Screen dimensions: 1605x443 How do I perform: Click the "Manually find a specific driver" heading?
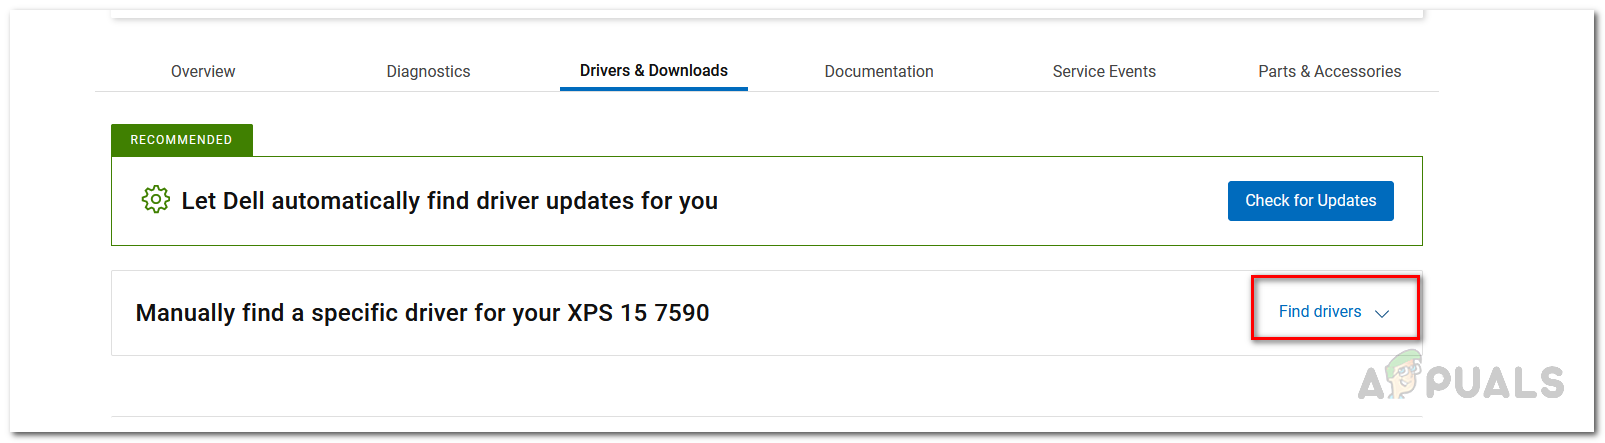coord(350,313)
